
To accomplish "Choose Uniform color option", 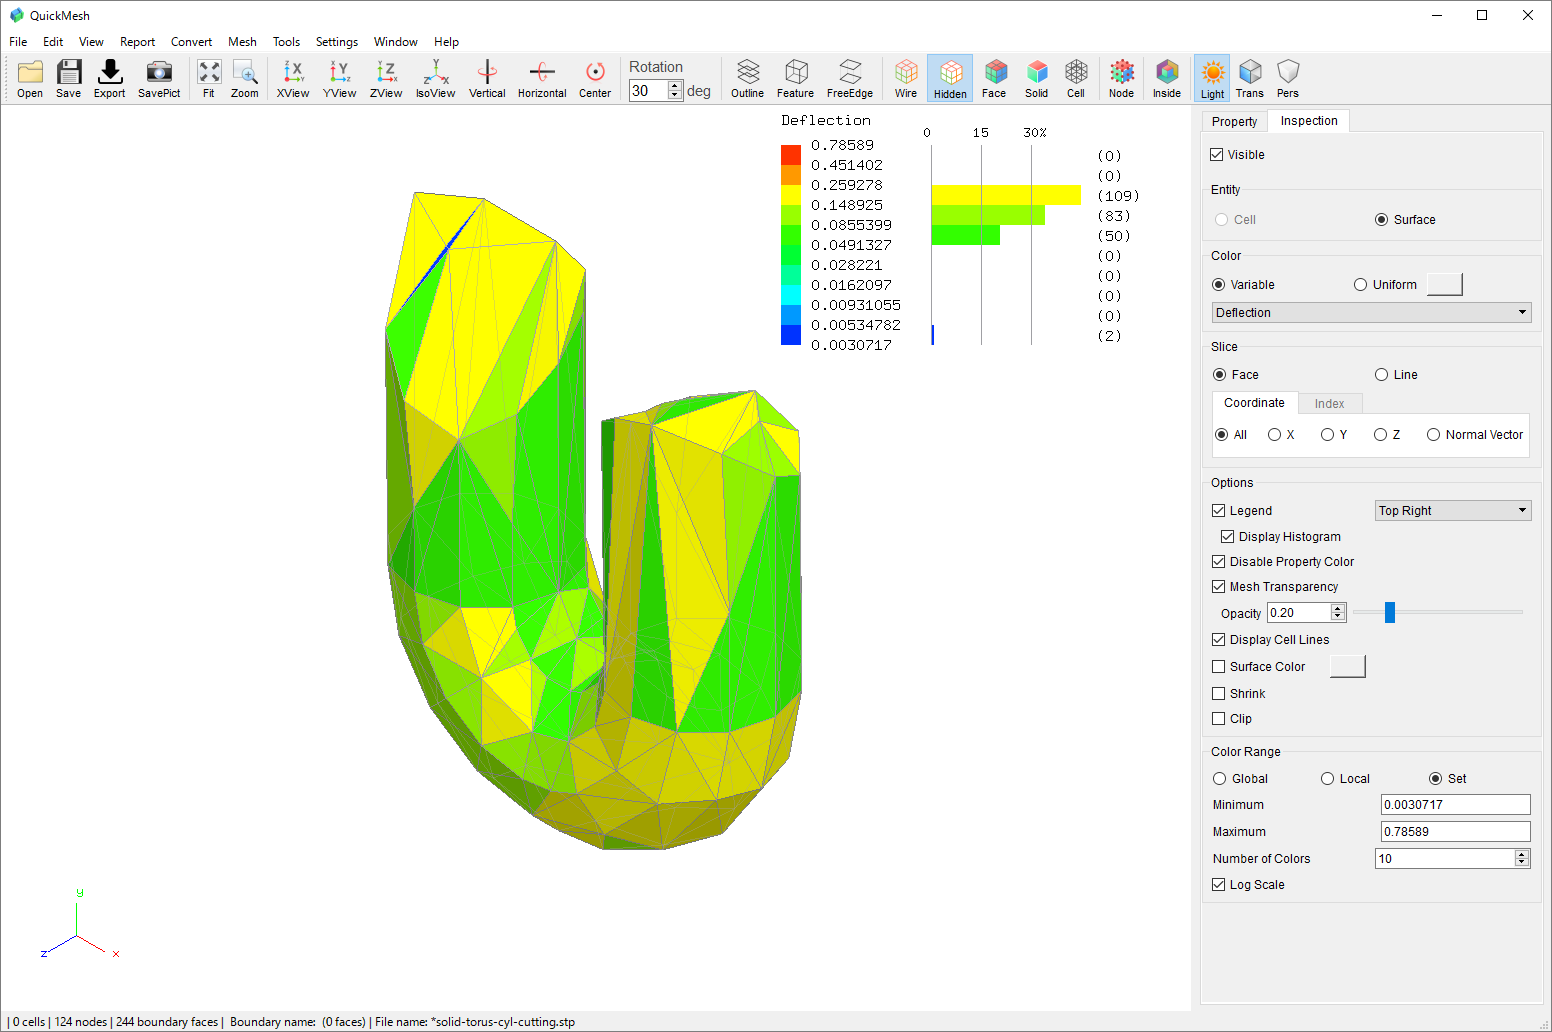I will 1360,285.
